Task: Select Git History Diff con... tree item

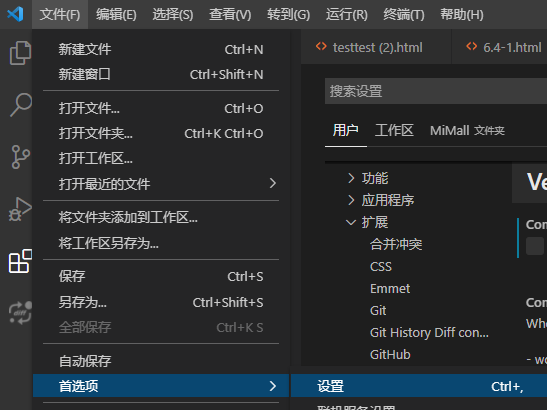Action: (x=429, y=333)
